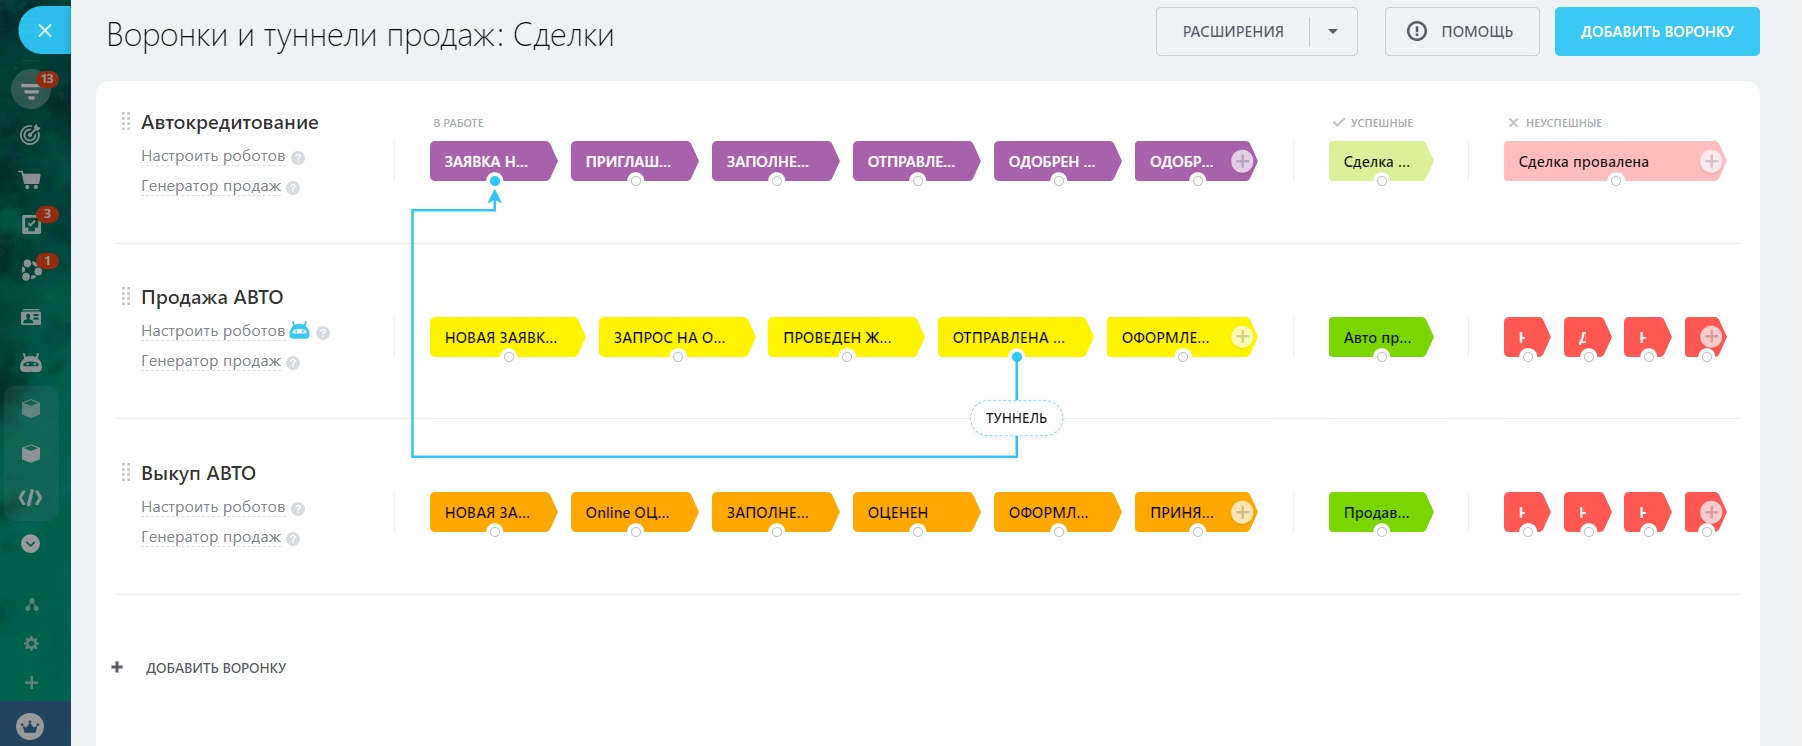Open the target goal icon in sidebar

coord(31,134)
